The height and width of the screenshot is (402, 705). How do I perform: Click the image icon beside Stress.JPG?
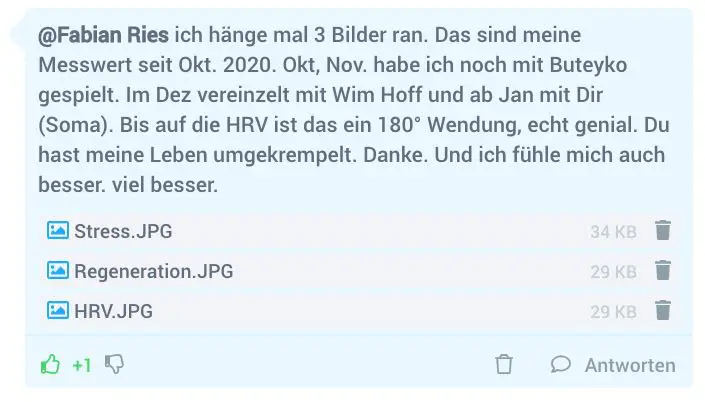pyautogui.click(x=58, y=231)
